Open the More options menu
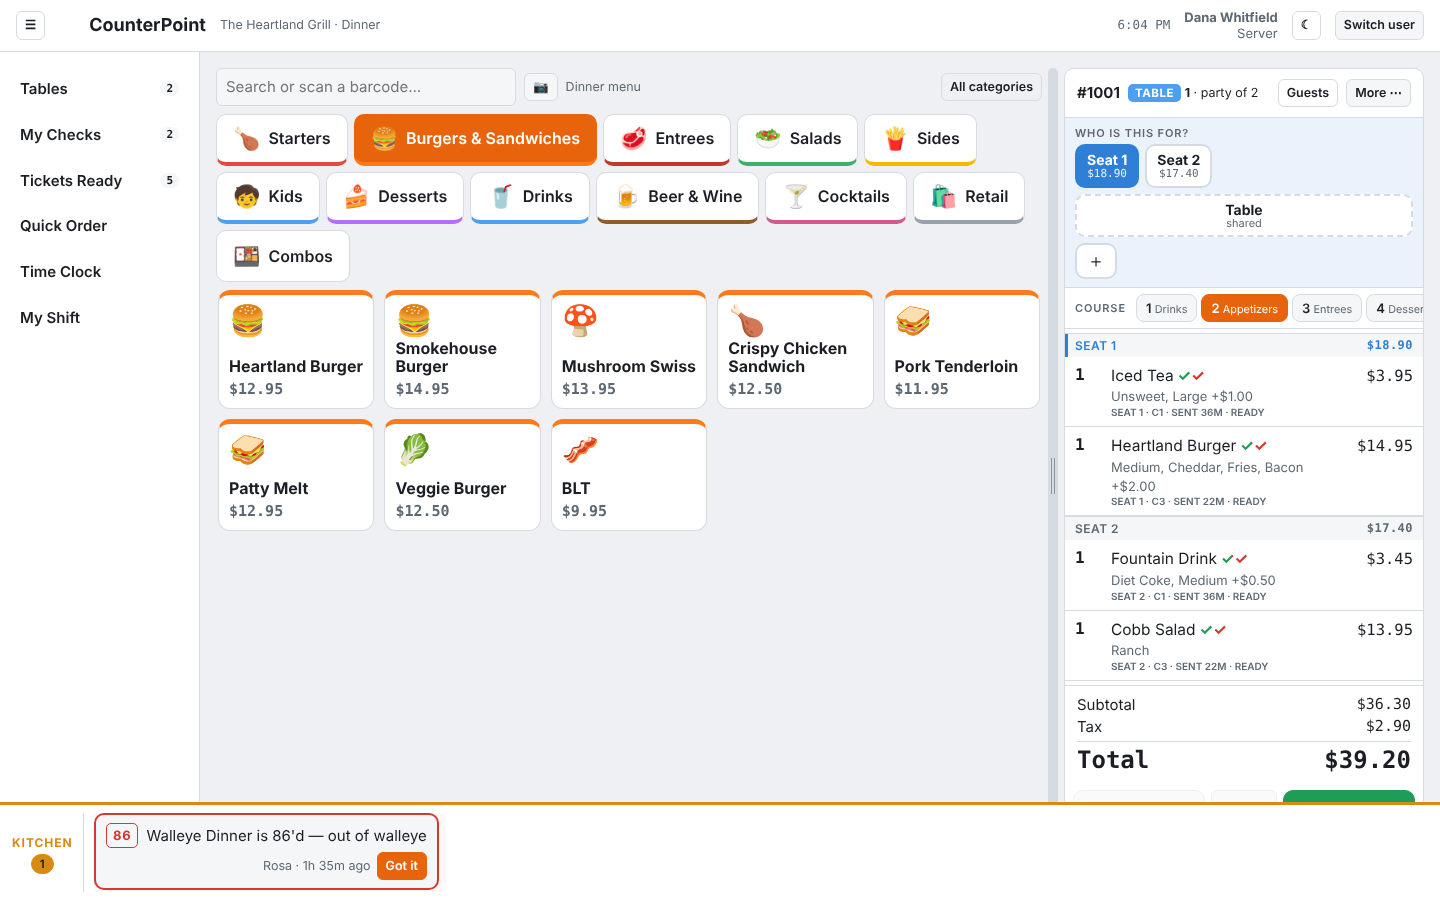Screen dimensions: 1440x900 click(x=1378, y=93)
